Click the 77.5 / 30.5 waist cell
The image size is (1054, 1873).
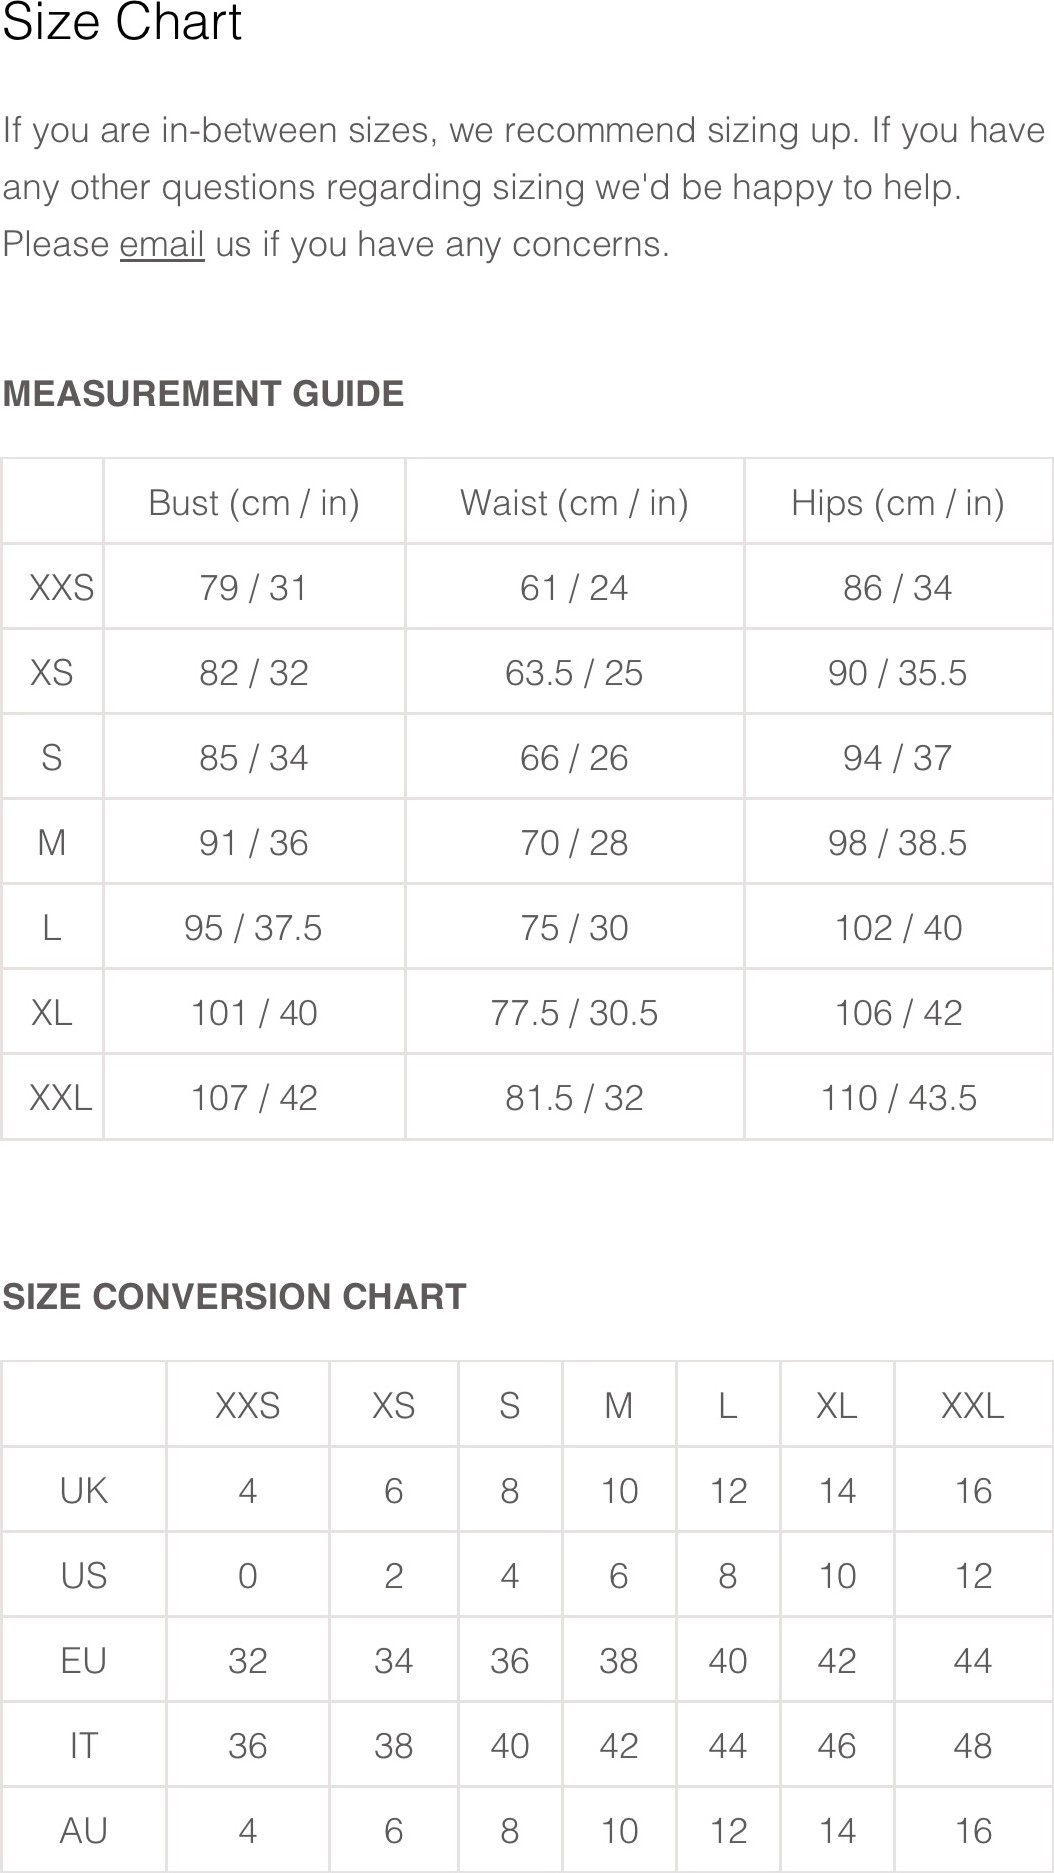point(574,1012)
